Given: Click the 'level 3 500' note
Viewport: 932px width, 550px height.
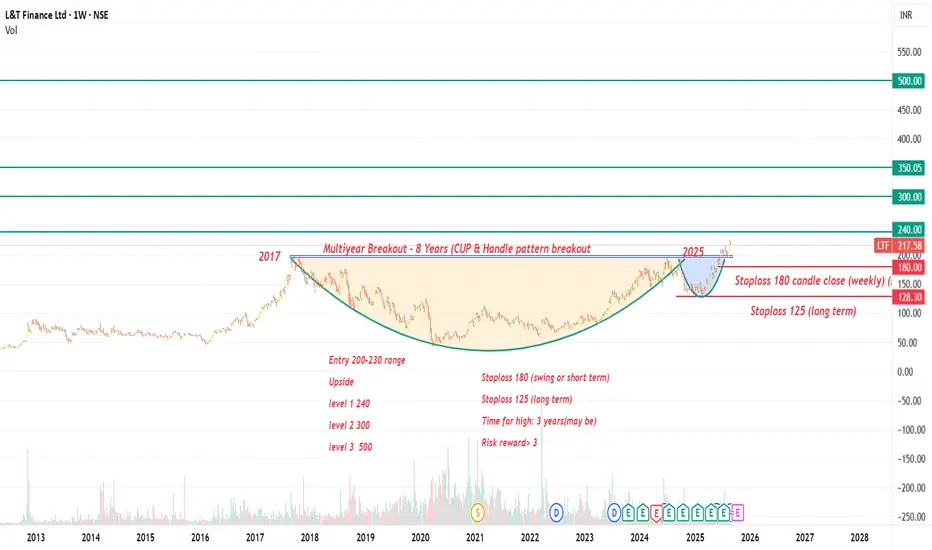Looking at the screenshot, I should point(350,447).
